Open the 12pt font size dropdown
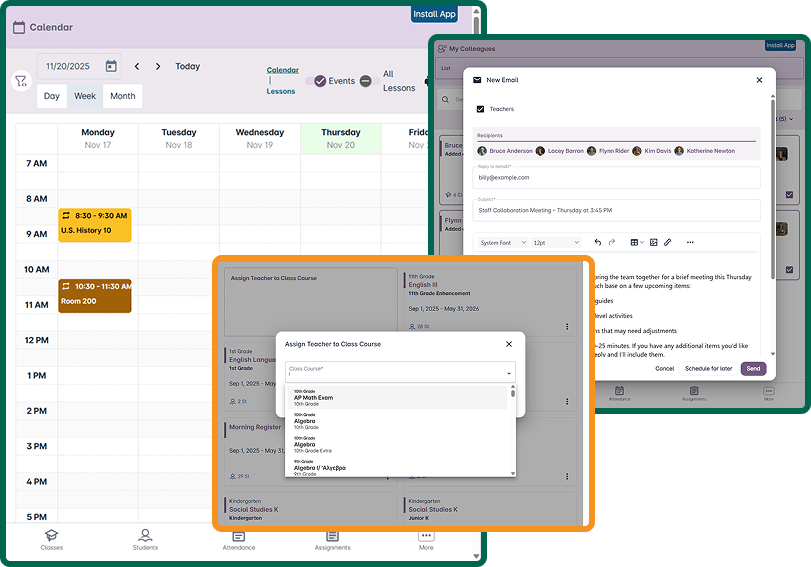Image resolution: width=811 pixels, height=567 pixels. (555, 243)
